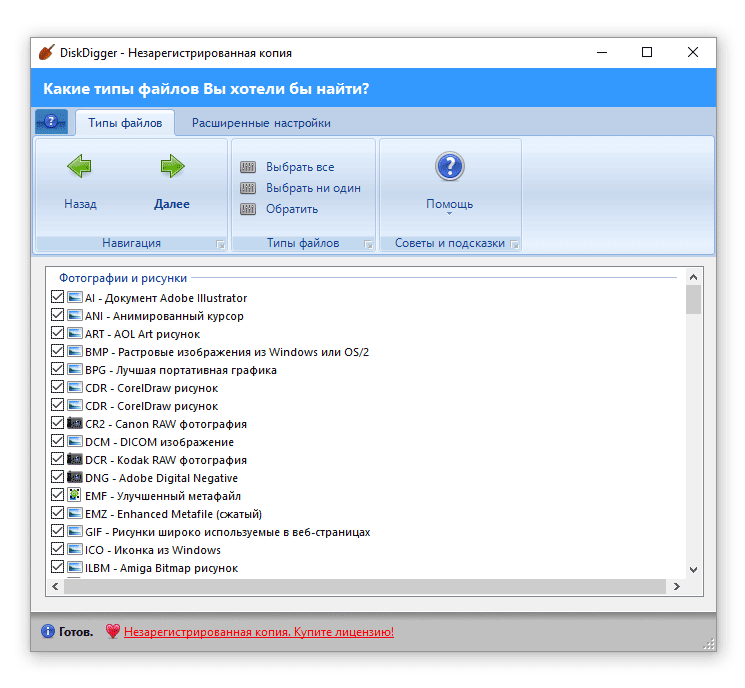Select the DCR - Kodak RAW фотография row
This screenshot has height=688, width=745.
[166, 460]
